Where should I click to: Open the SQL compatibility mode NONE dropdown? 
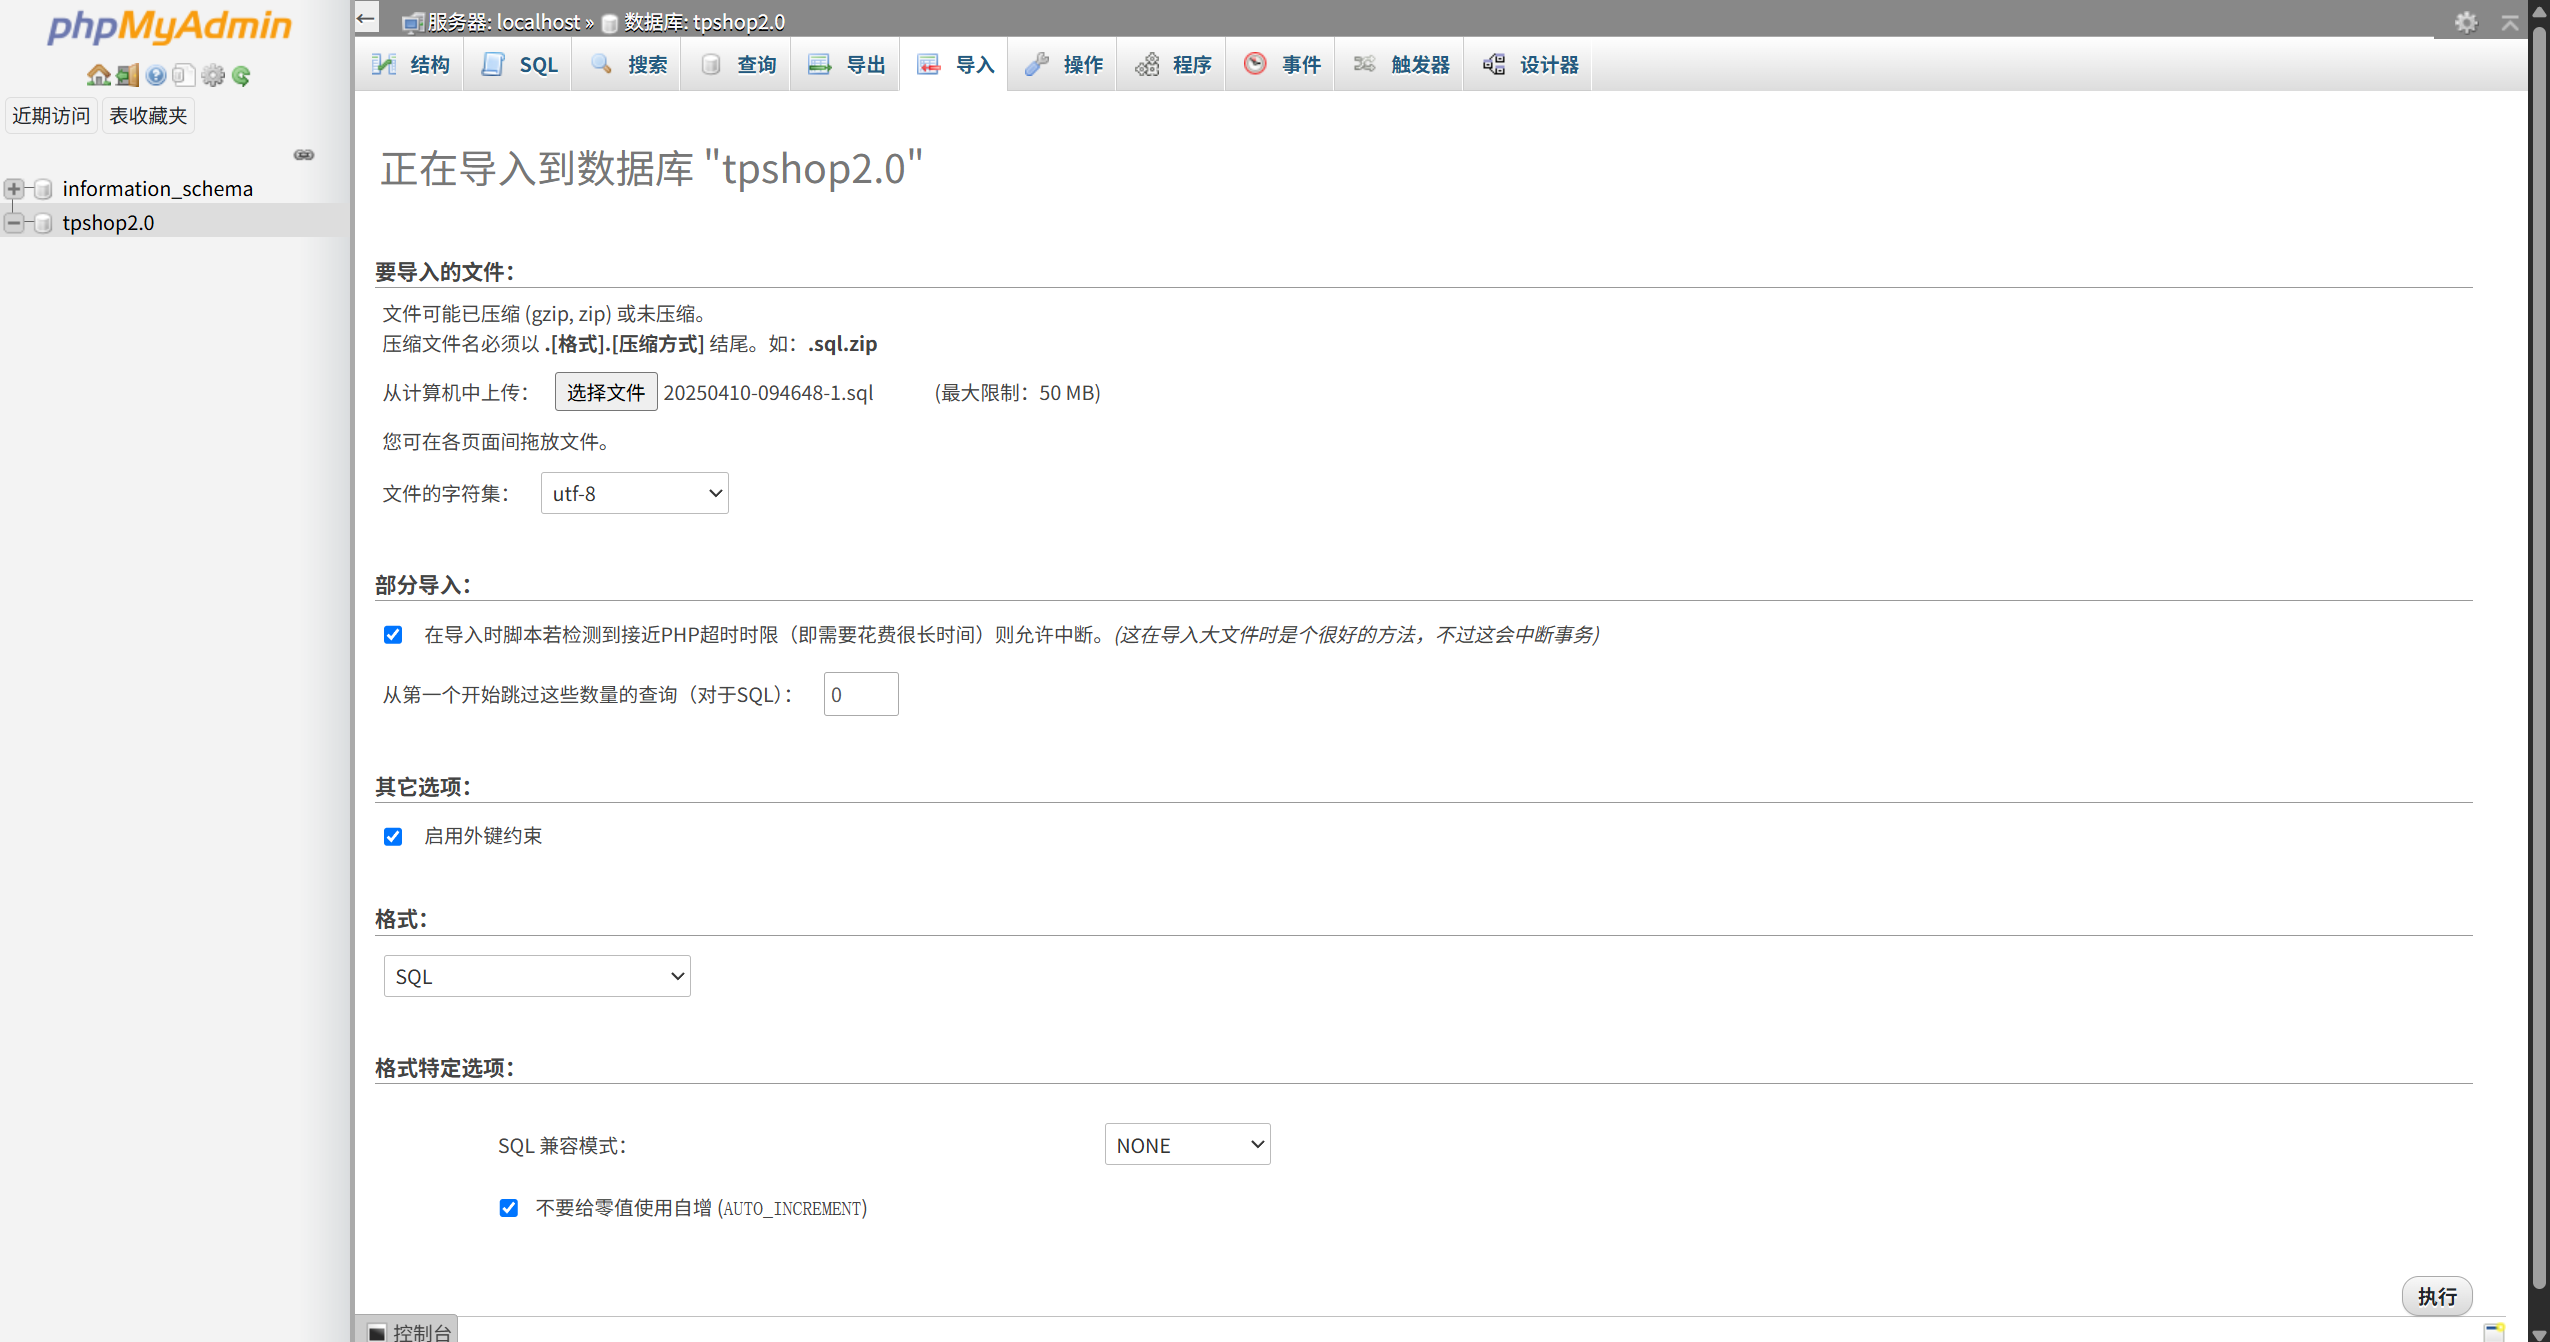click(x=1188, y=1145)
